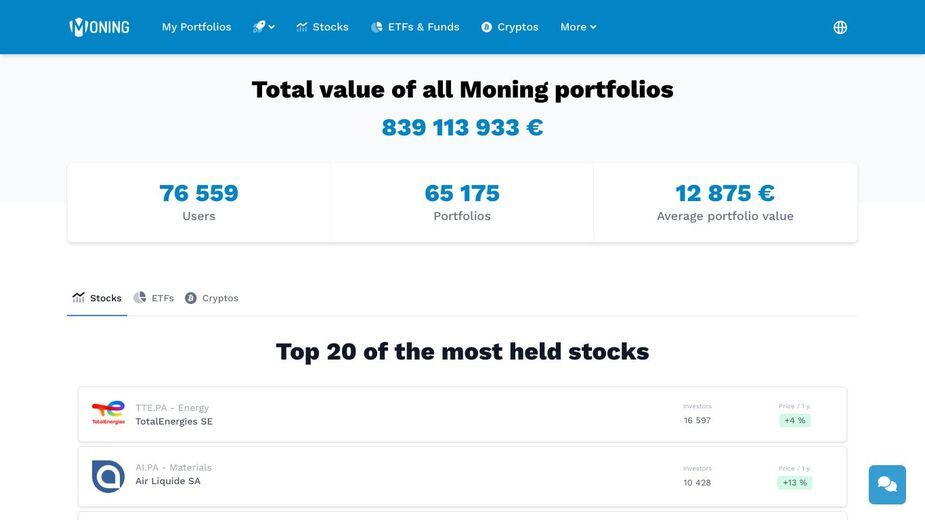This screenshot has width=925, height=520.
Task: Click the Air Liquide logo
Action: tap(109, 476)
